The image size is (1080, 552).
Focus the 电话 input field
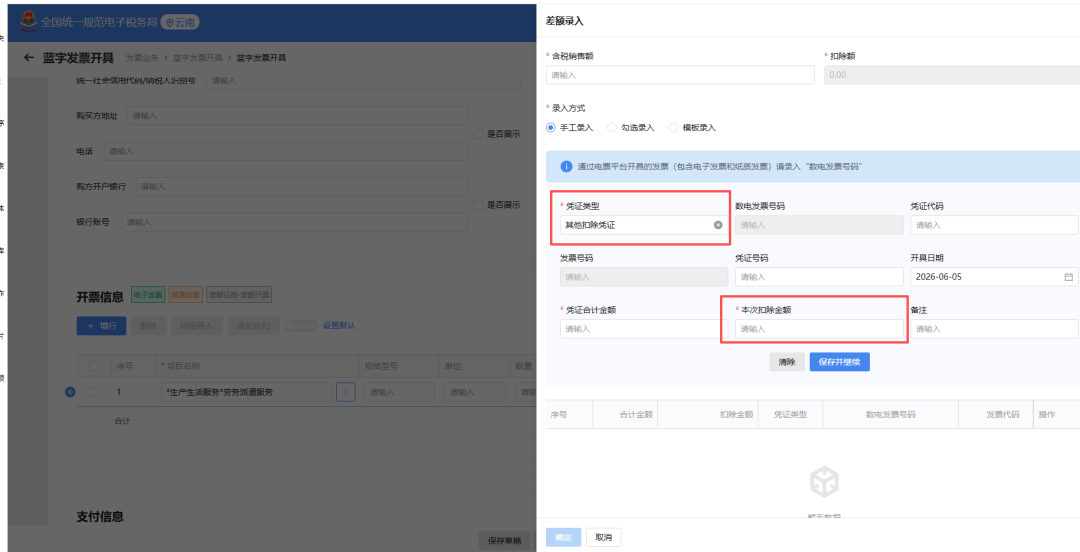point(285,151)
